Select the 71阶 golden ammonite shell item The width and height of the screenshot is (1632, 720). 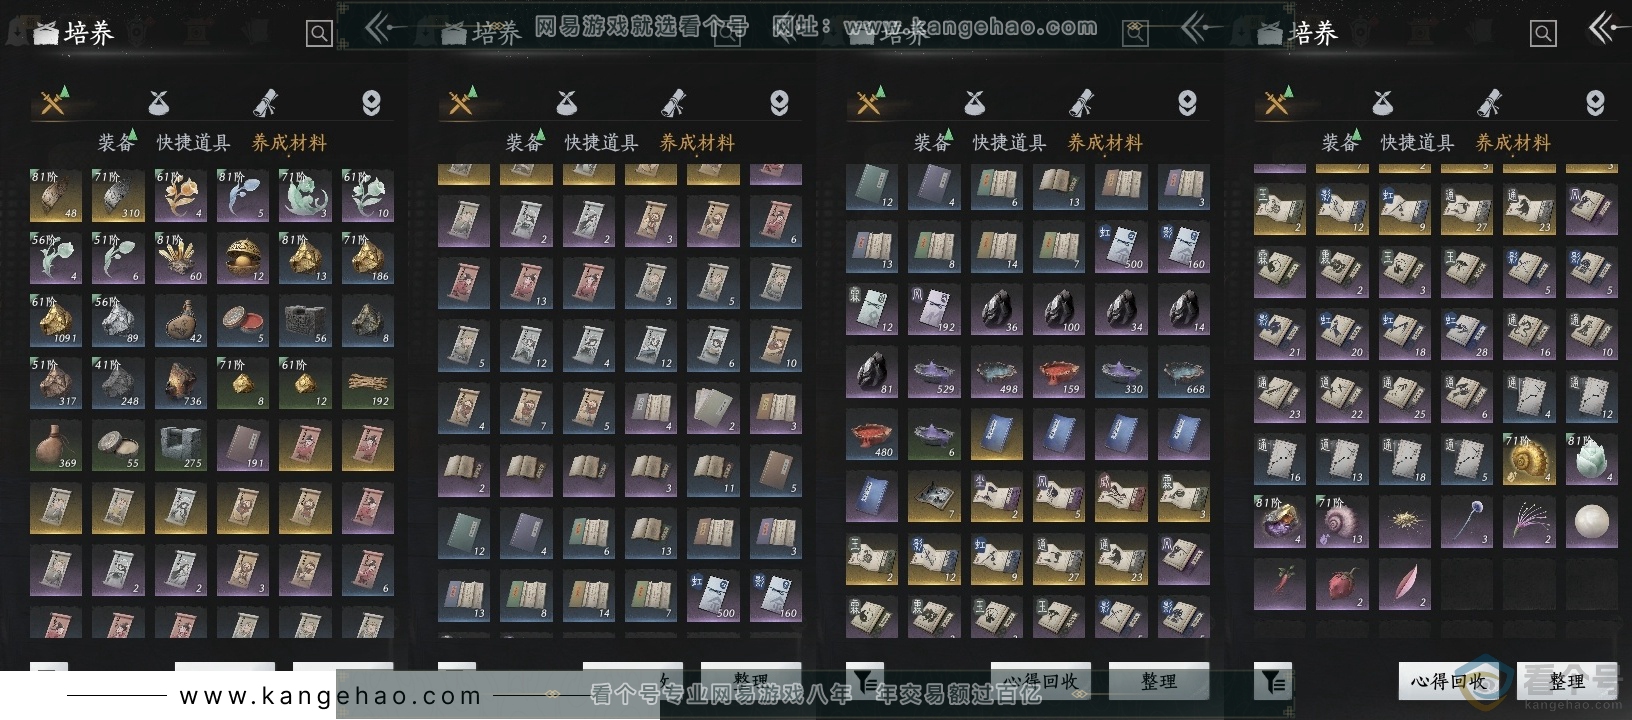tap(1529, 460)
